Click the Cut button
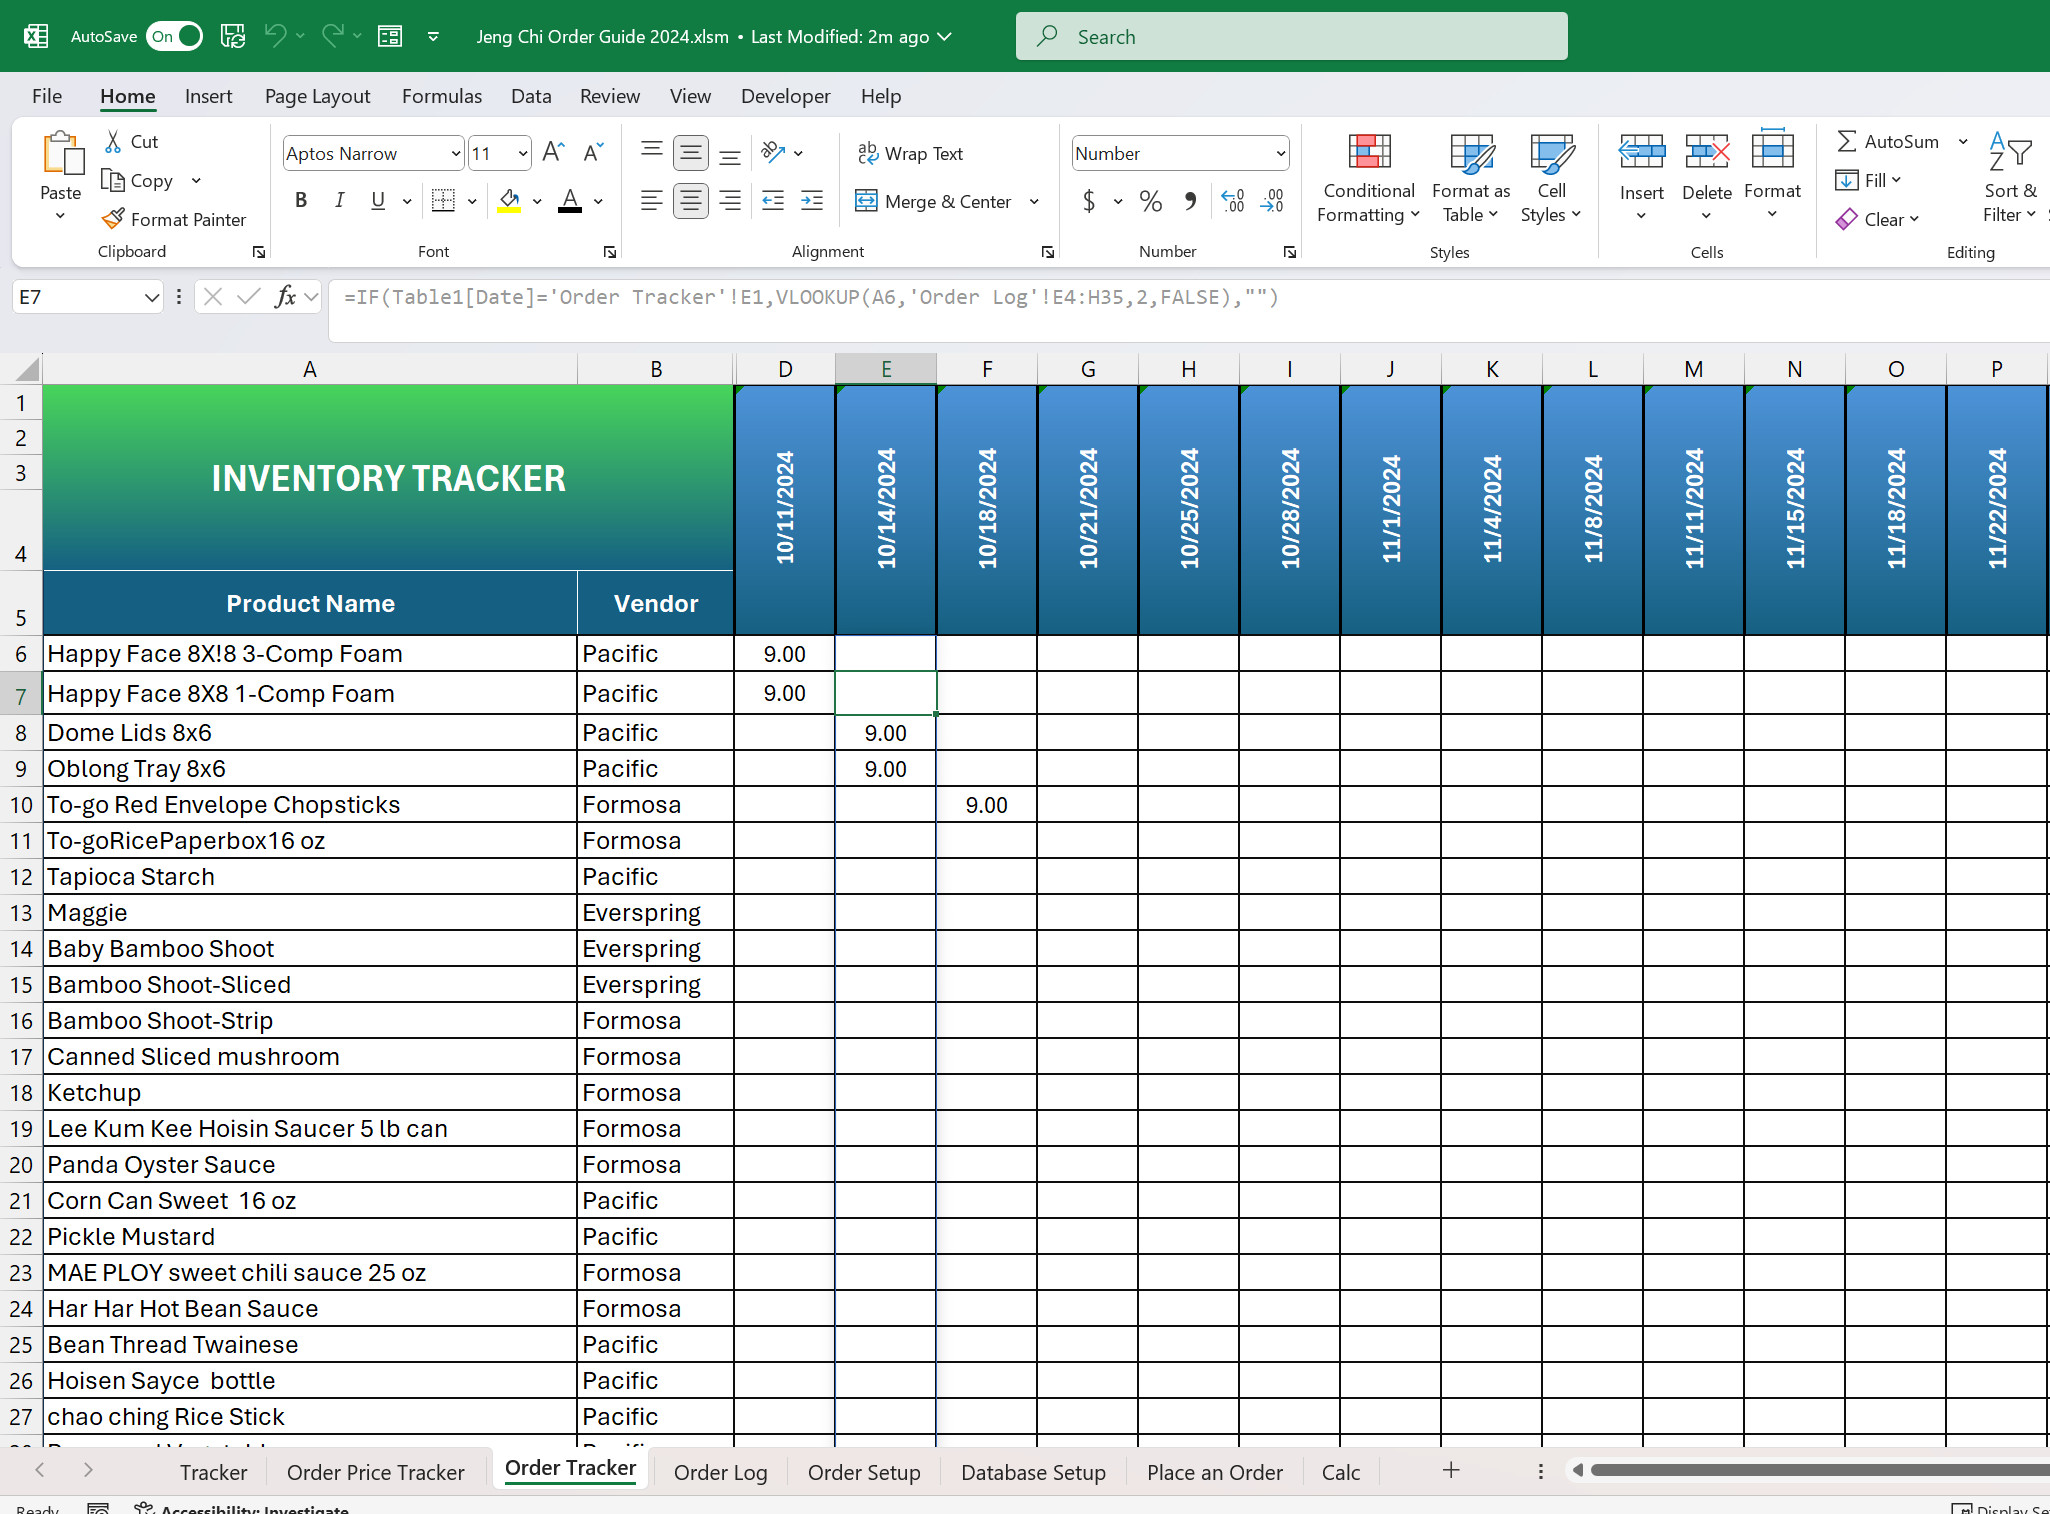 pyautogui.click(x=132, y=141)
